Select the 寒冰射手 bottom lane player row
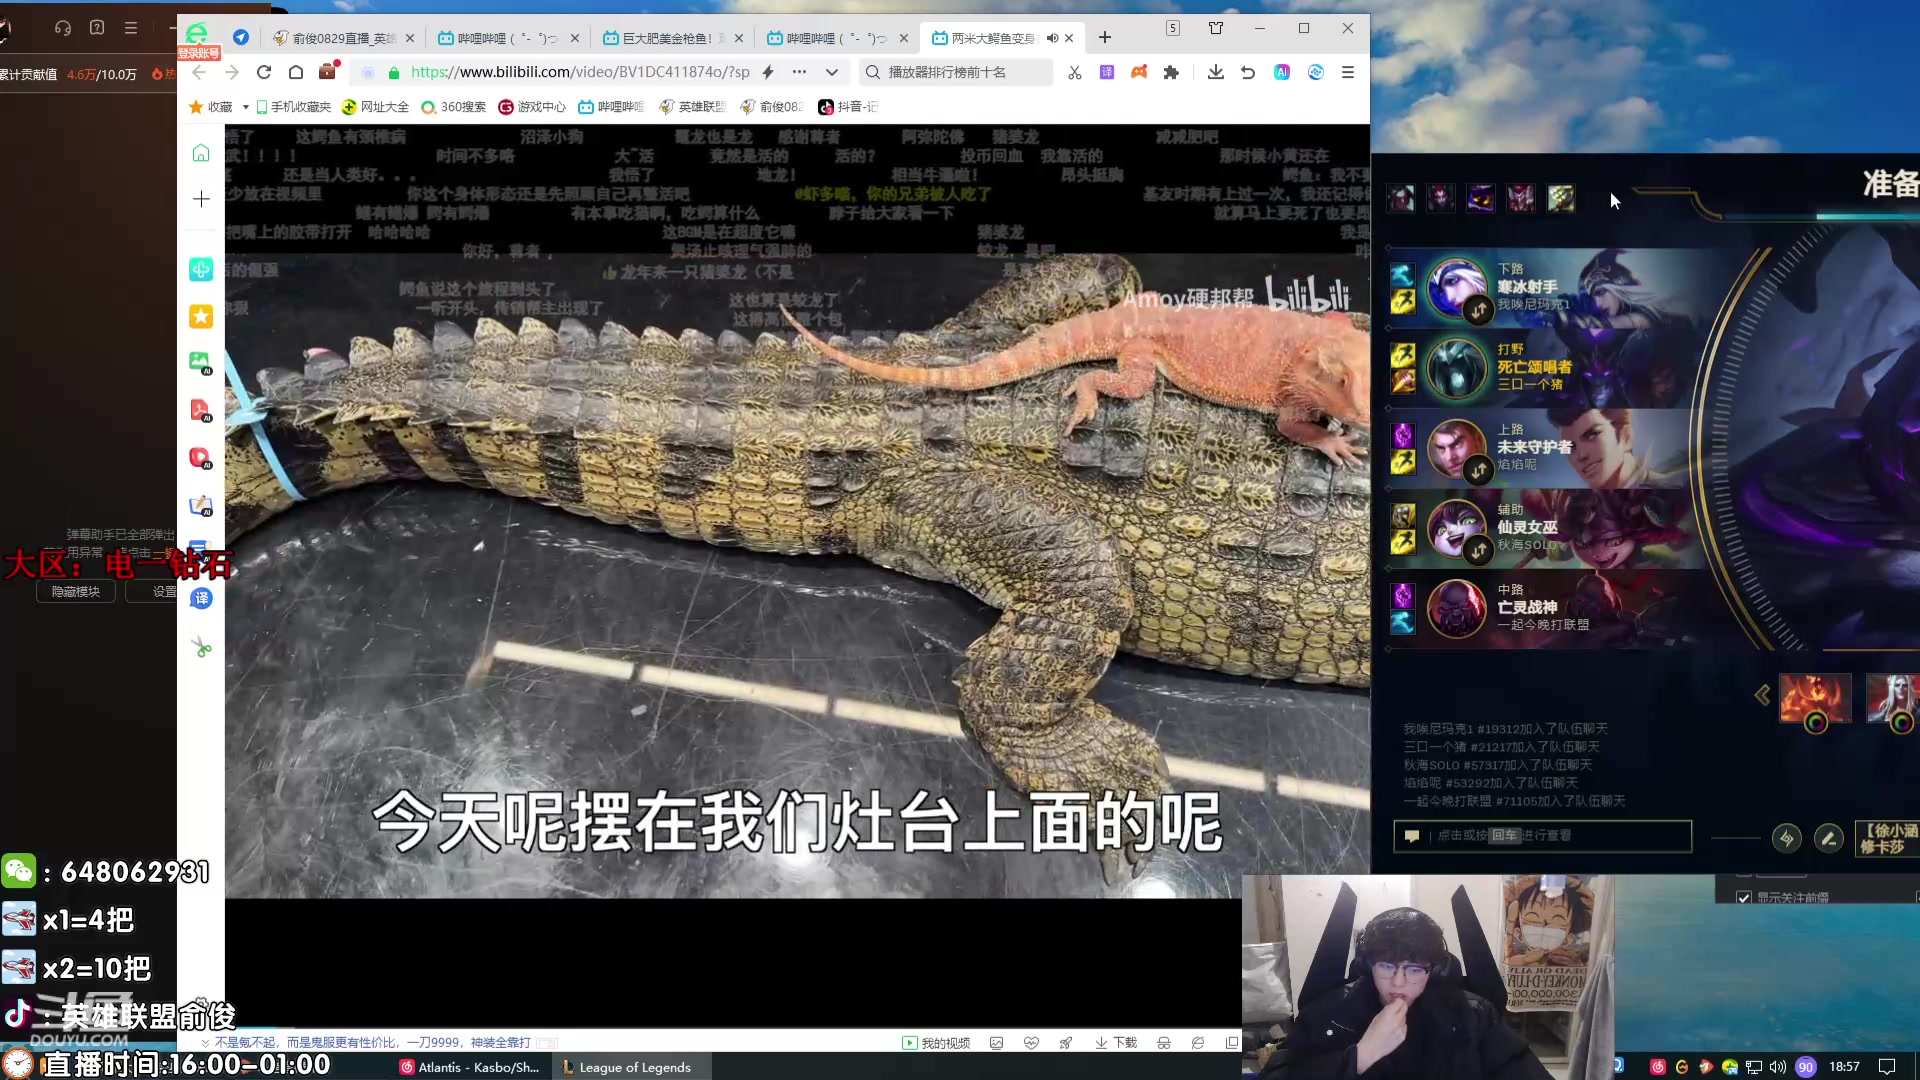 (x=1545, y=287)
